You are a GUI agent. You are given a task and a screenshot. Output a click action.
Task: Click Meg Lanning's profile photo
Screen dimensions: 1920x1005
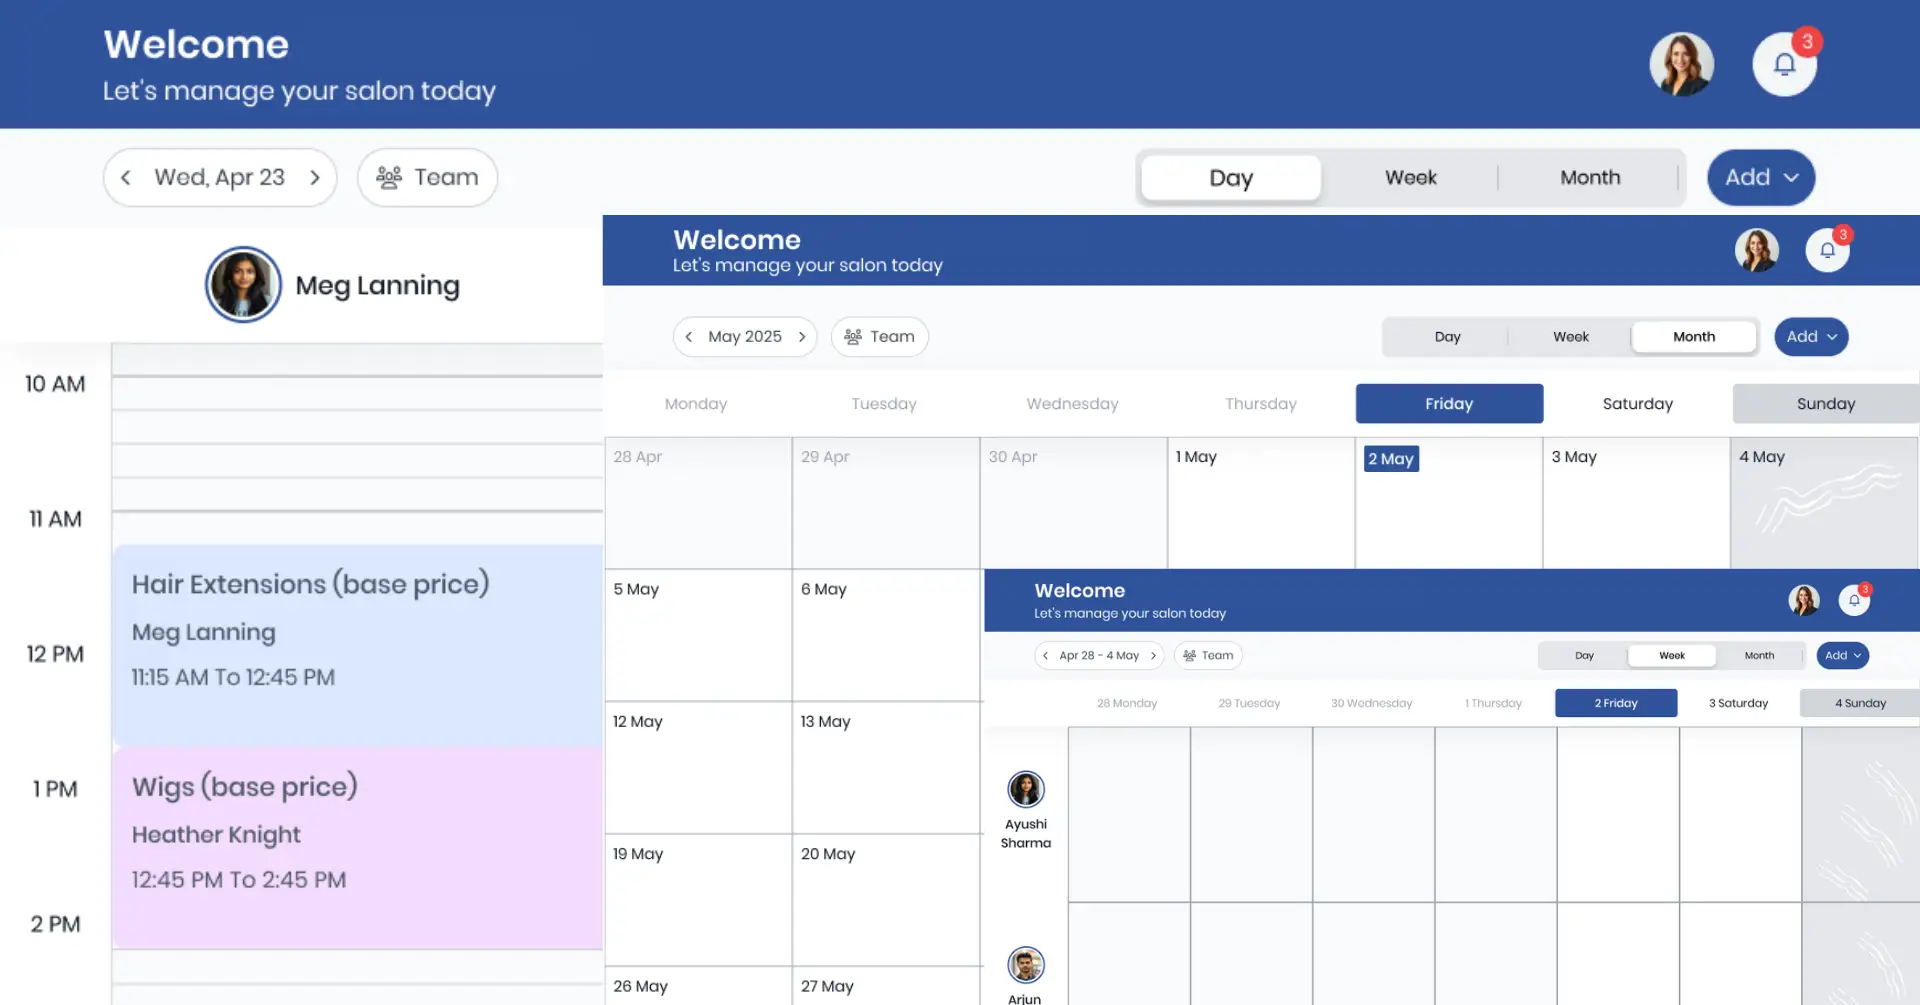click(242, 284)
